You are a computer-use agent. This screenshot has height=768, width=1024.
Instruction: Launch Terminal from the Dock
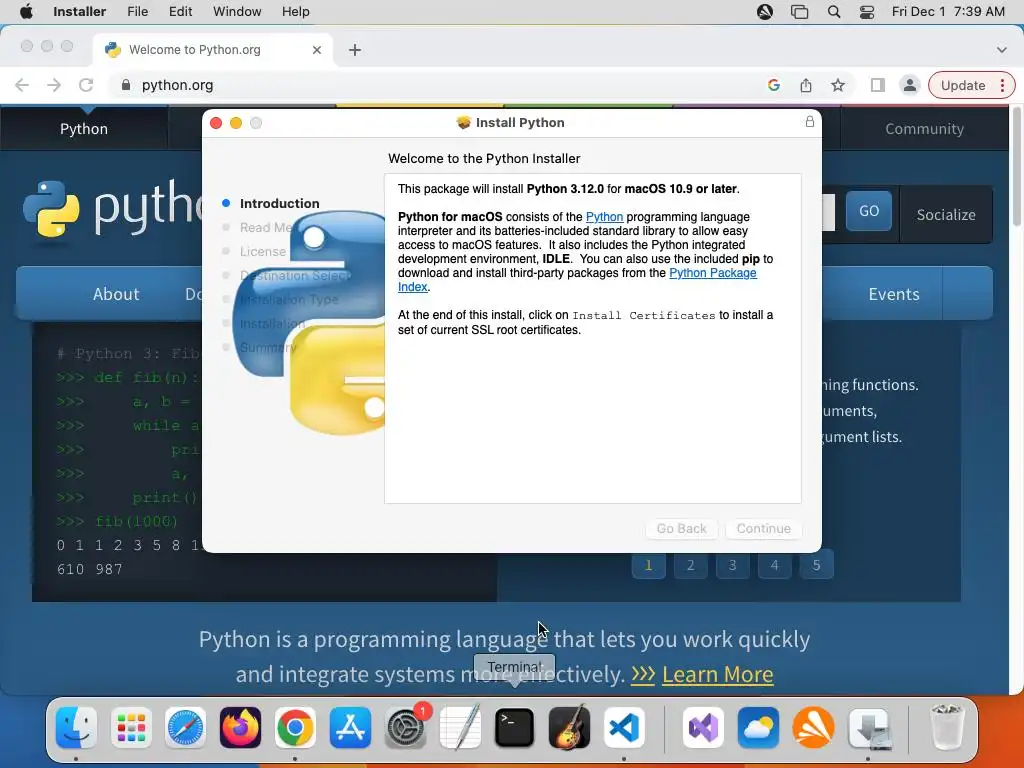(515, 727)
